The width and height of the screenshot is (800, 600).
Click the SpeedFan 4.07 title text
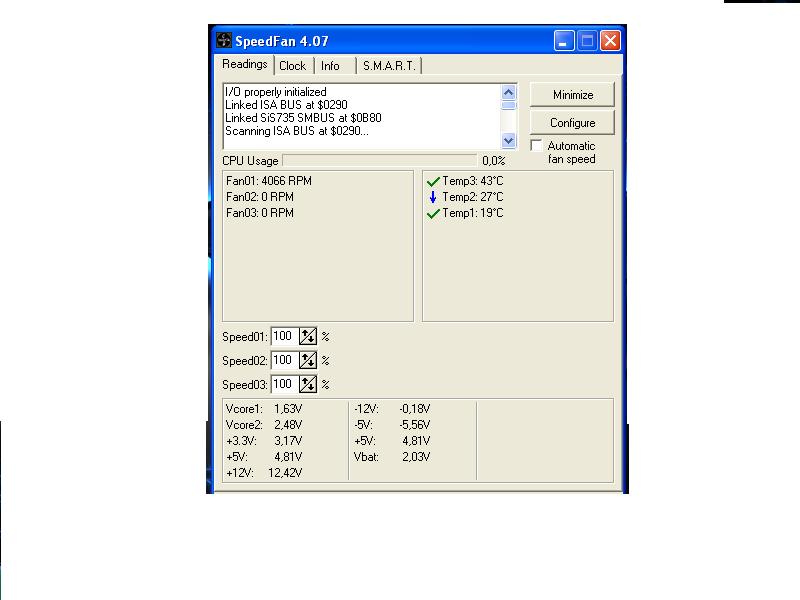click(282, 41)
